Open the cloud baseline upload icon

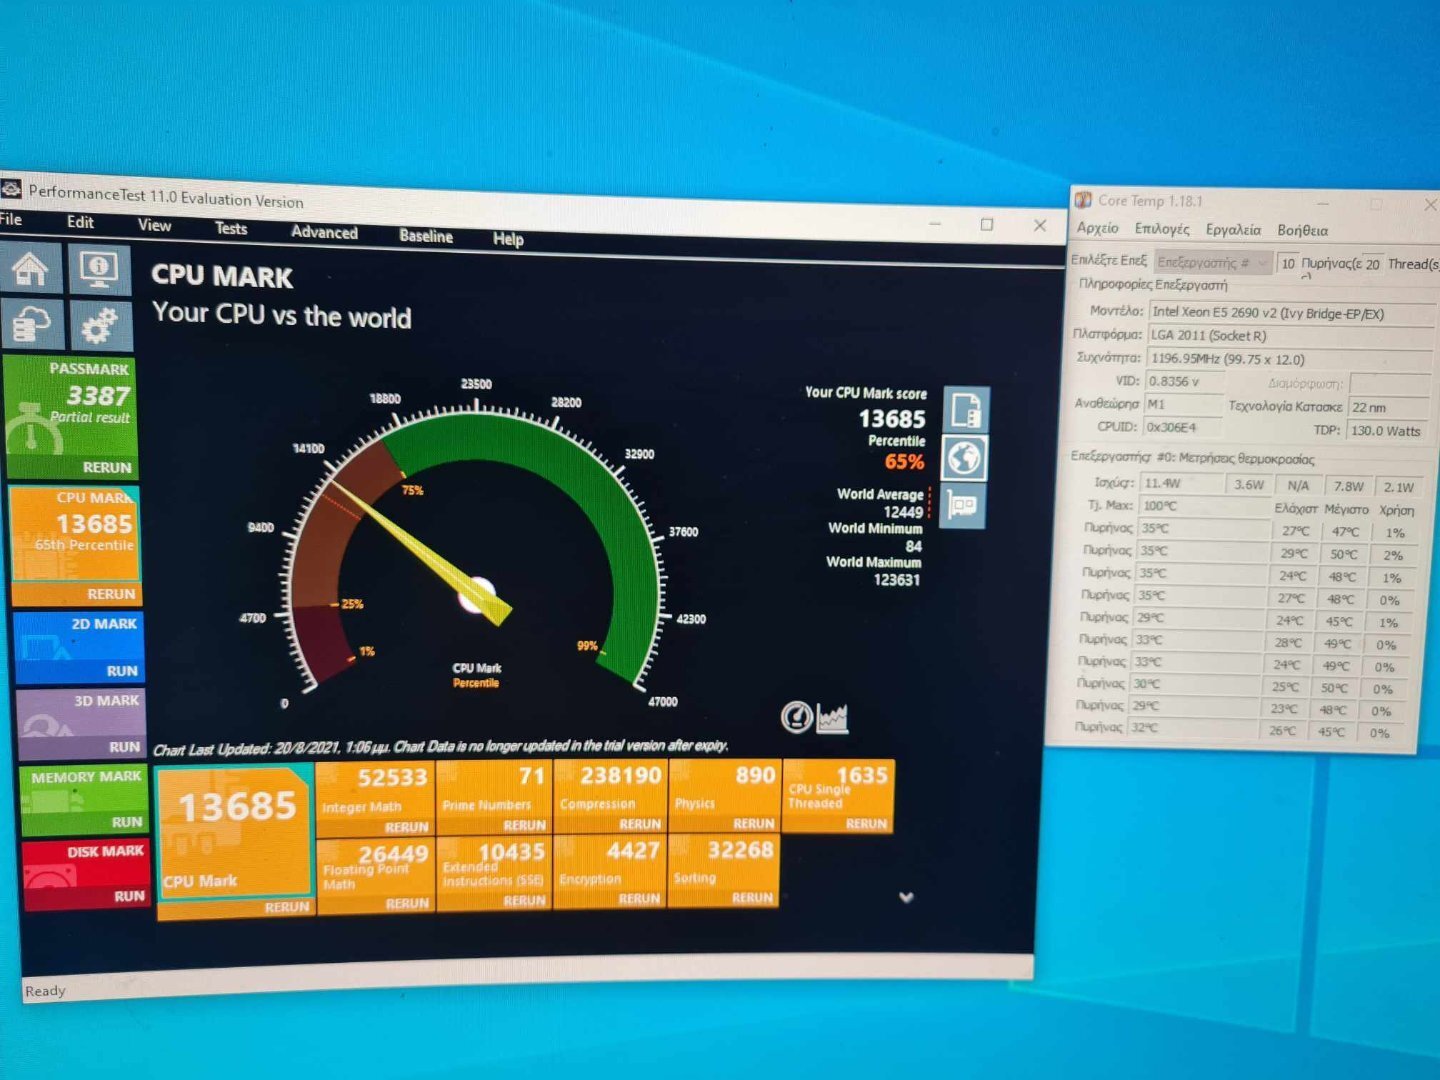point(31,324)
